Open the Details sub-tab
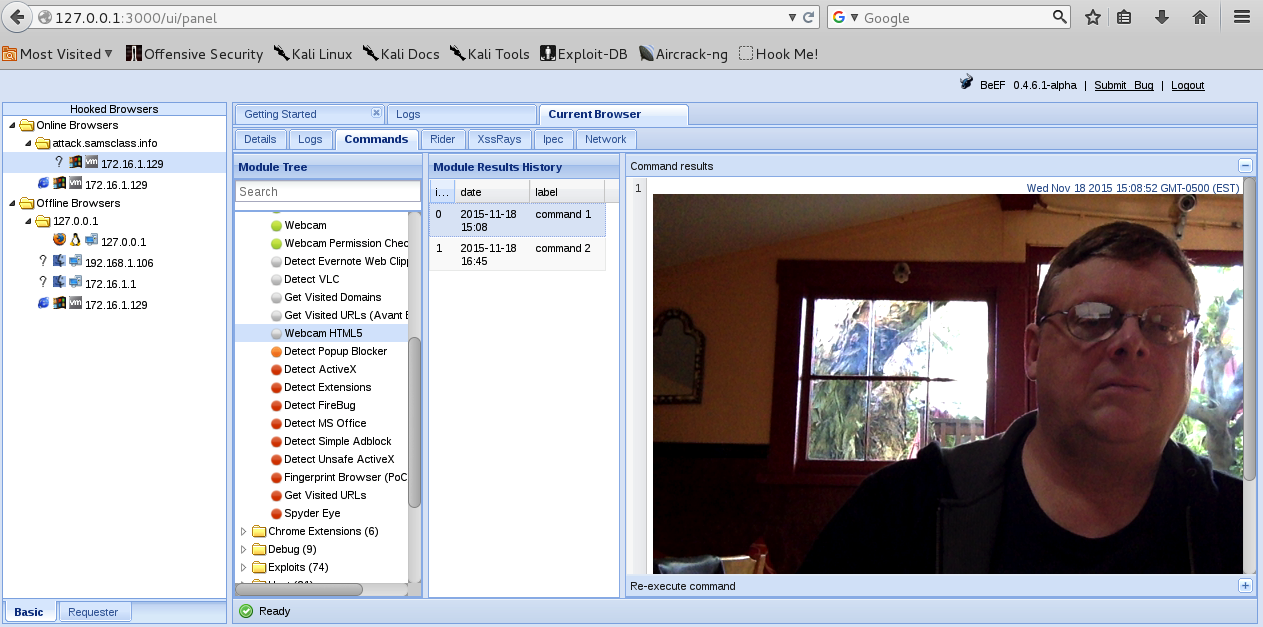The width and height of the screenshot is (1263, 627). pos(260,139)
